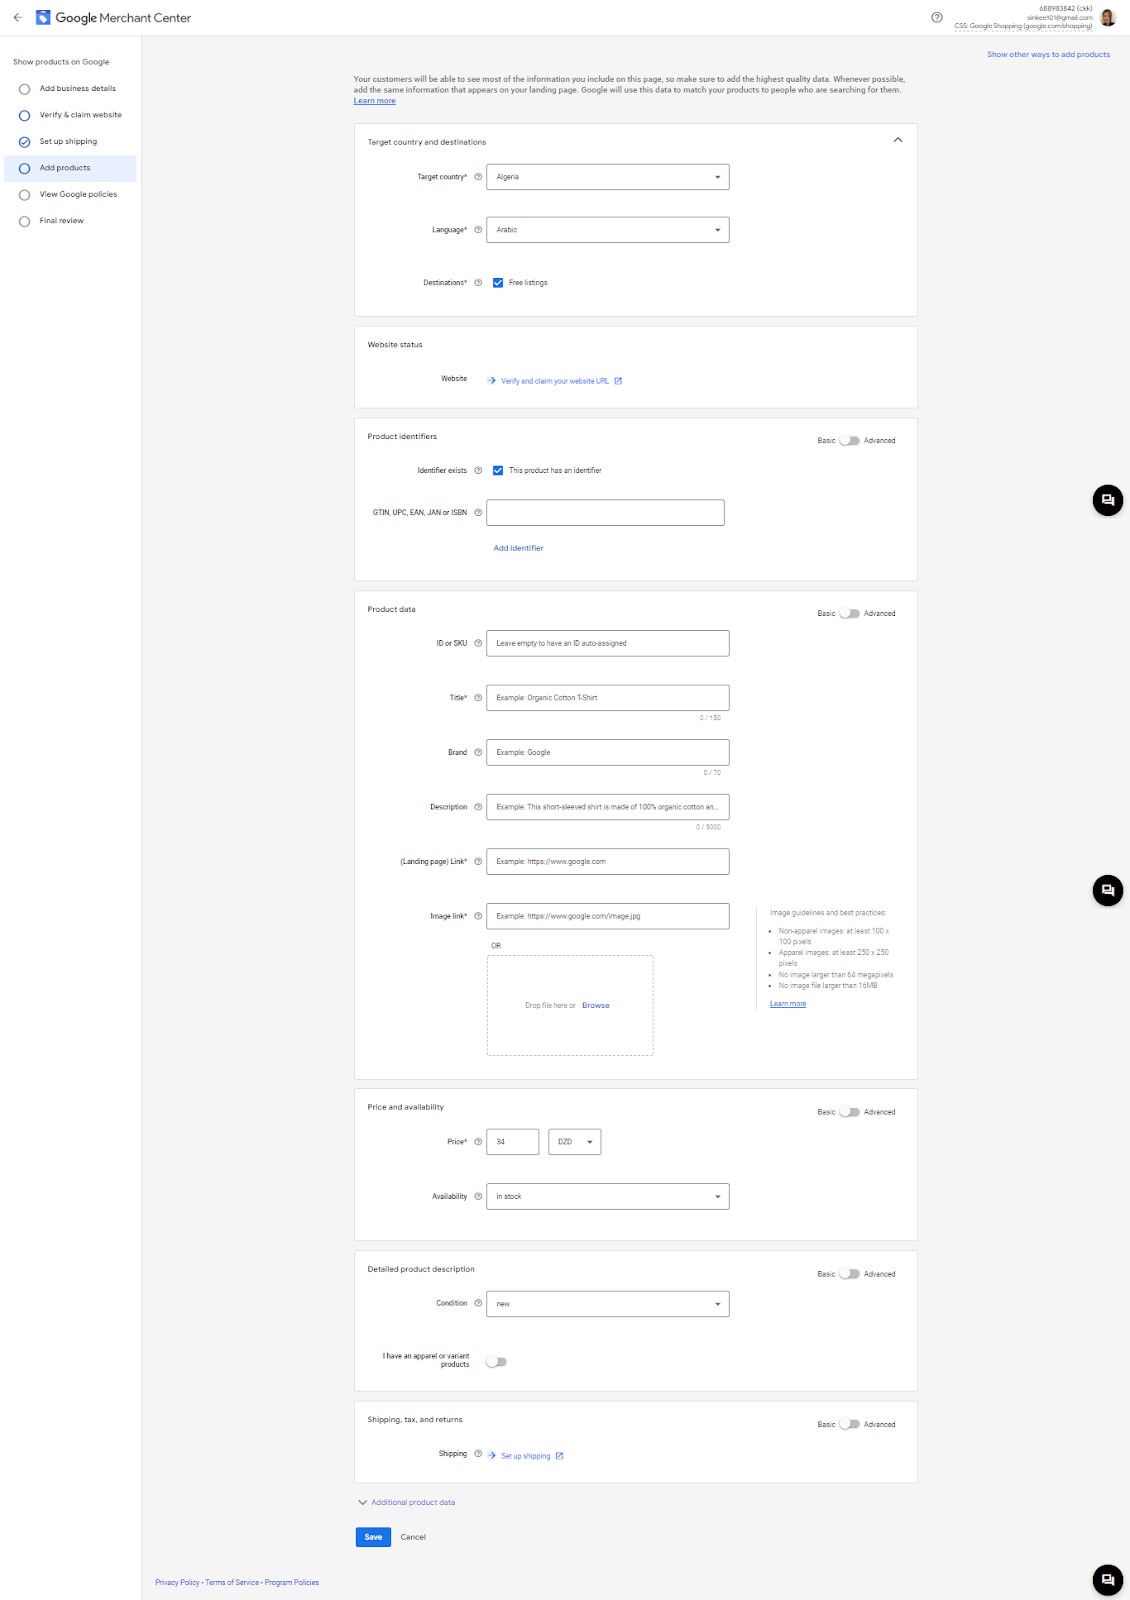
Task: Click help icon beside Condition label
Action: click(x=478, y=1303)
